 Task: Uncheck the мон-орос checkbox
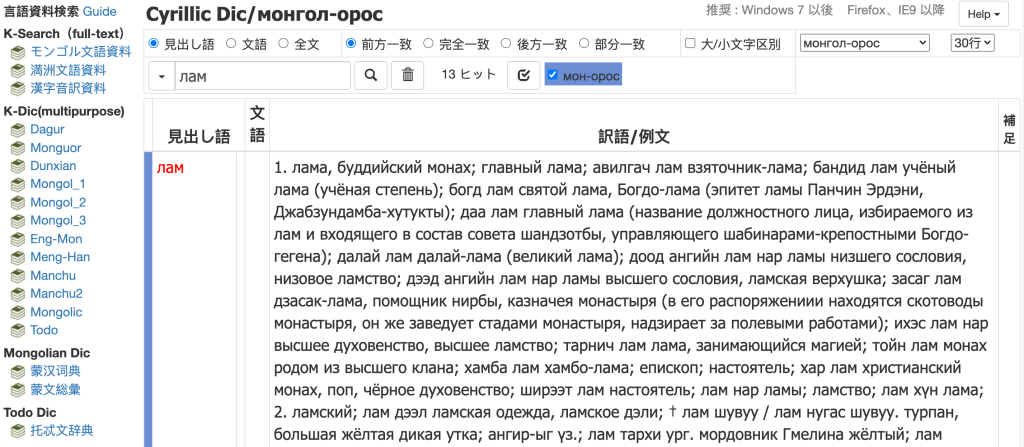(552, 75)
